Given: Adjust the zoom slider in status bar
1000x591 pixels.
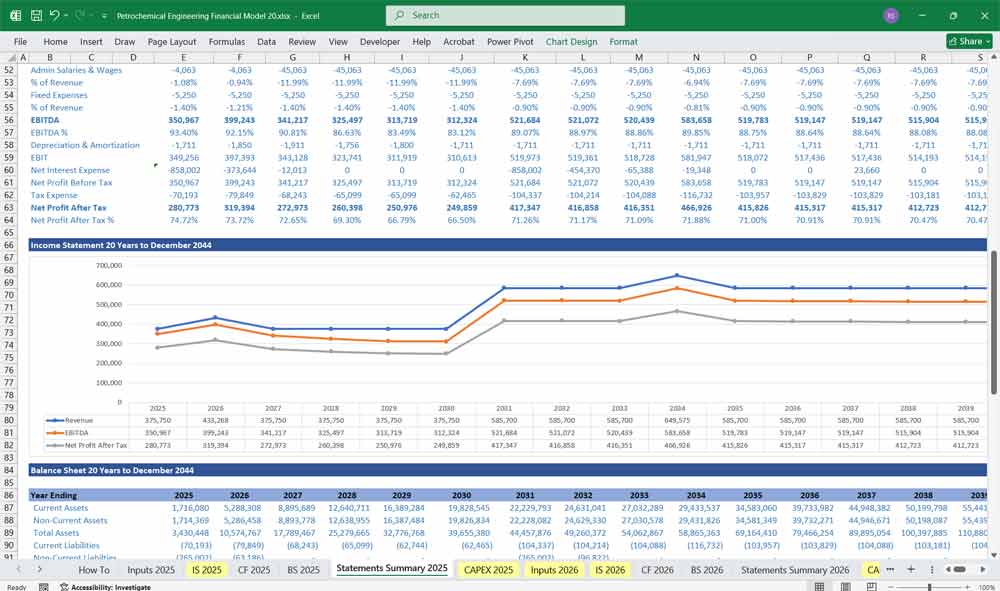Looking at the screenshot, I should click(930, 584).
